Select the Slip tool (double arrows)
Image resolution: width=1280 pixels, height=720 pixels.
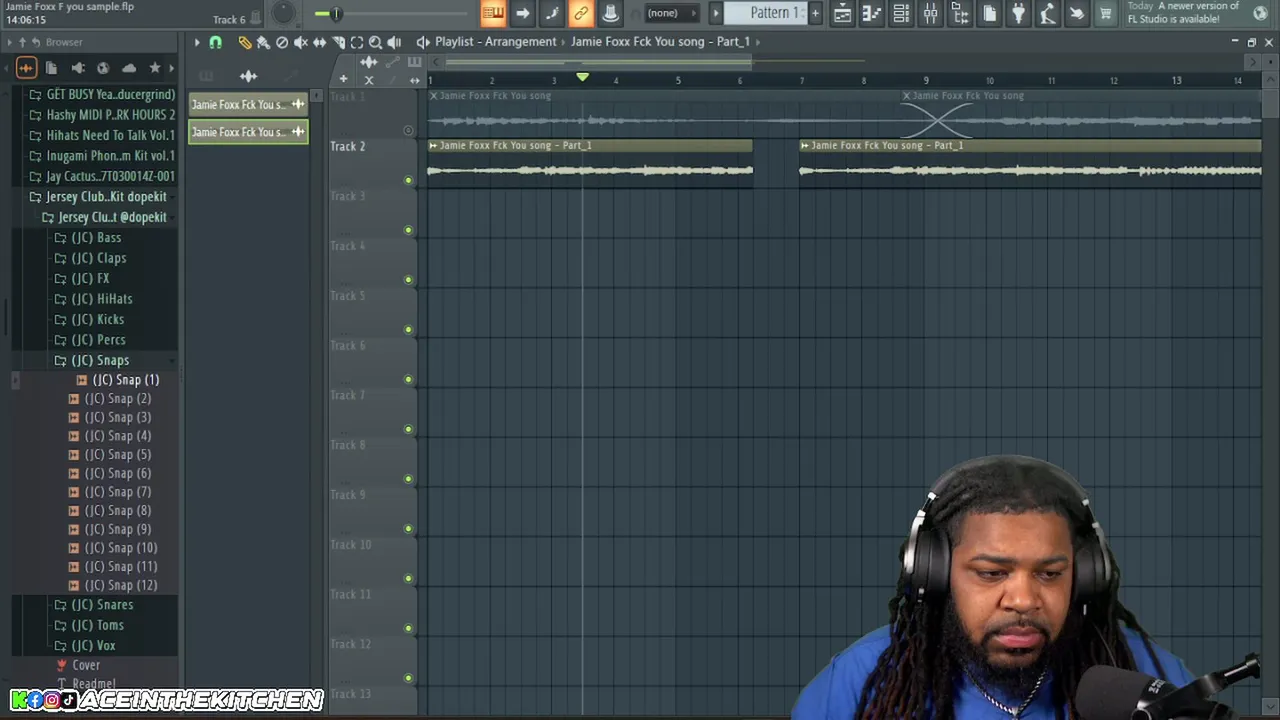[x=320, y=42]
